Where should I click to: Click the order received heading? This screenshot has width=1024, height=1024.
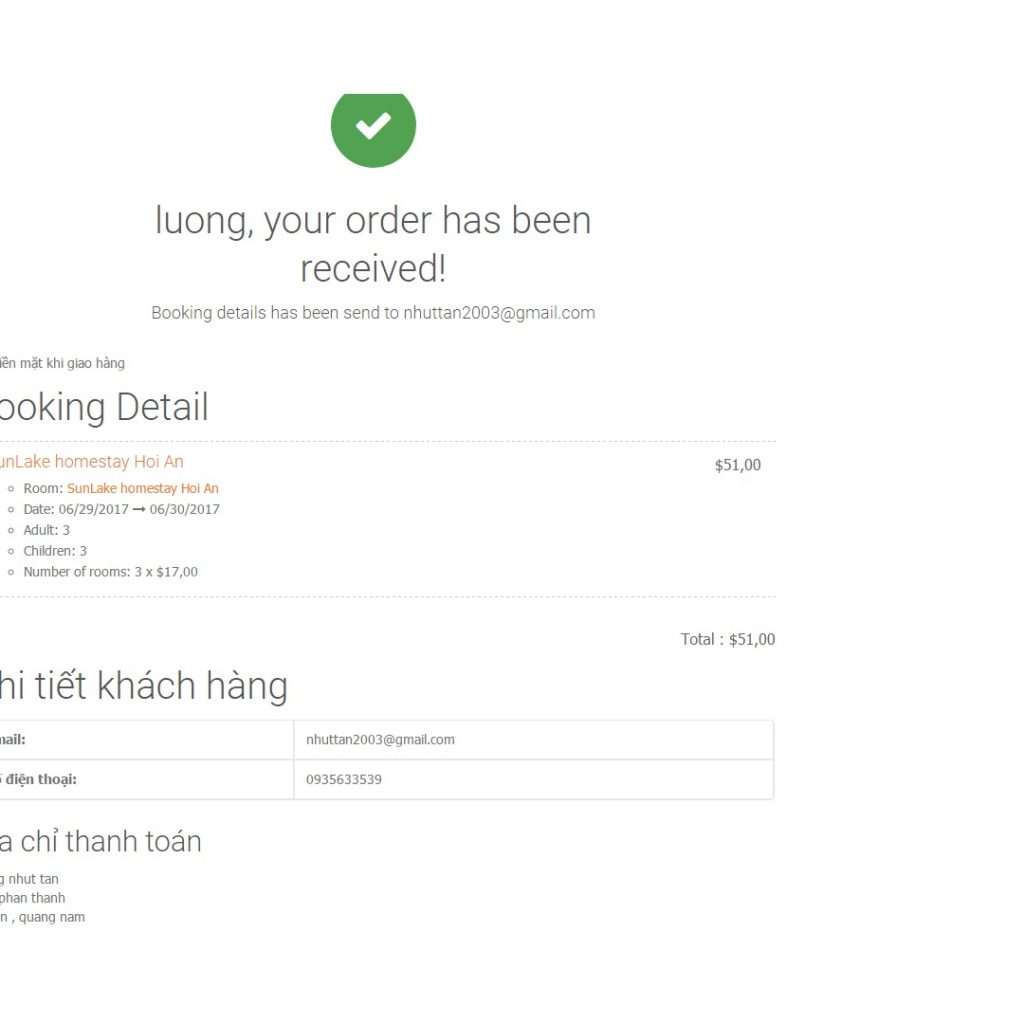(x=373, y=244)
